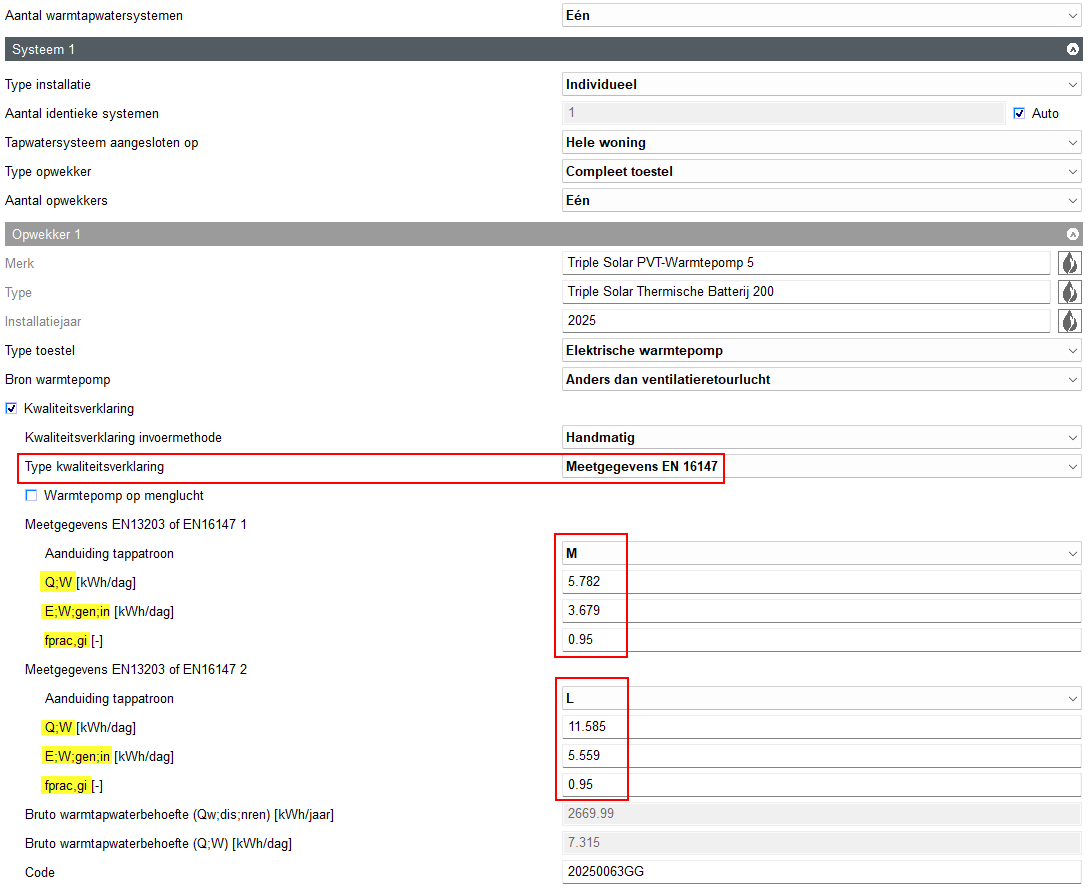Screen dimensions: 1090x889
Task: Click the flame icon next to Merk field
Action: [1069, 263]
